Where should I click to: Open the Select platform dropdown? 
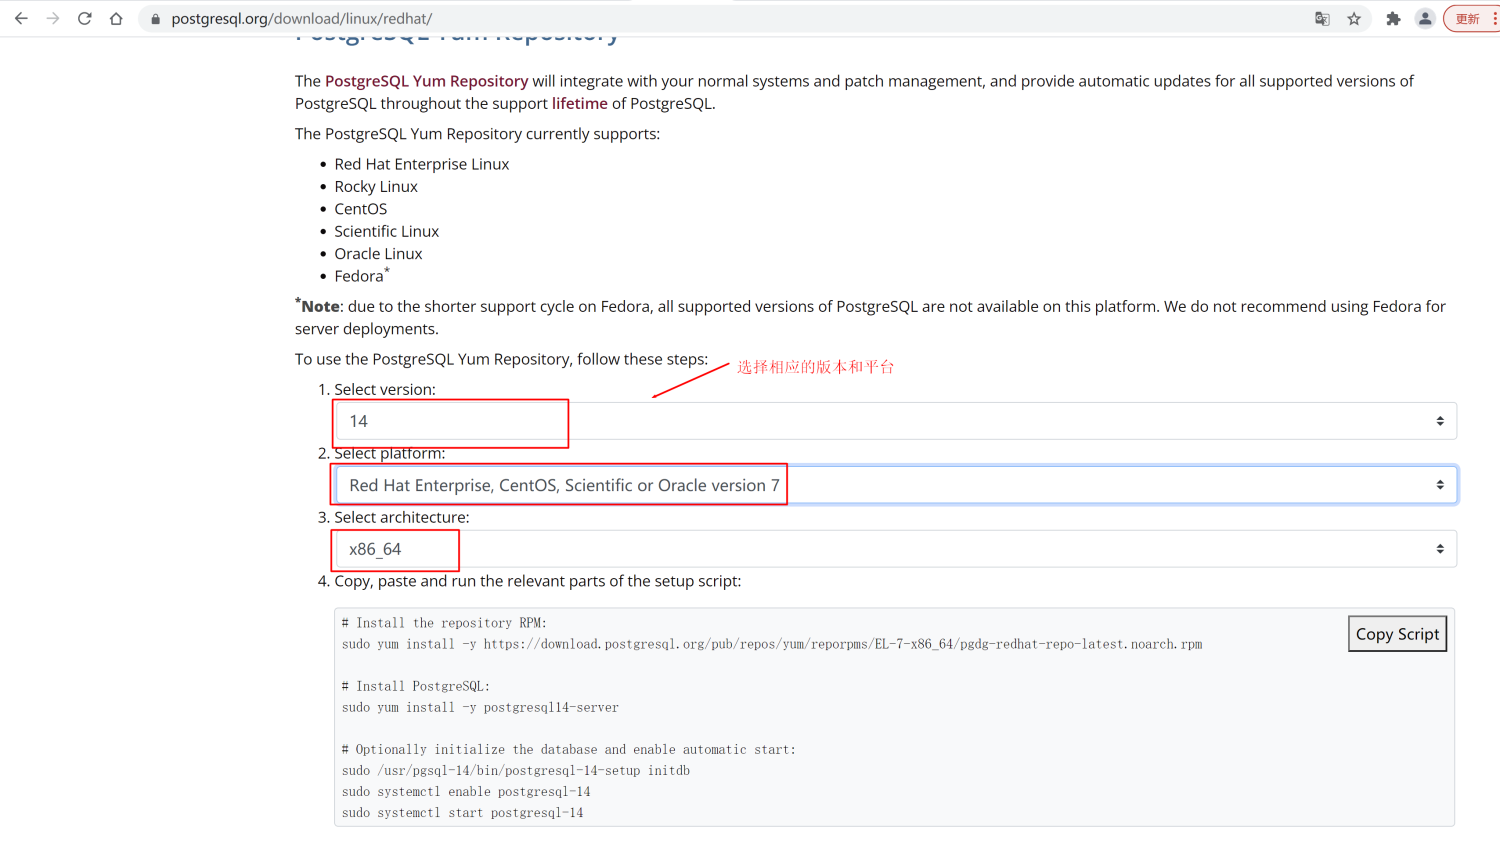pyautogui.click(x=896, y=485)
